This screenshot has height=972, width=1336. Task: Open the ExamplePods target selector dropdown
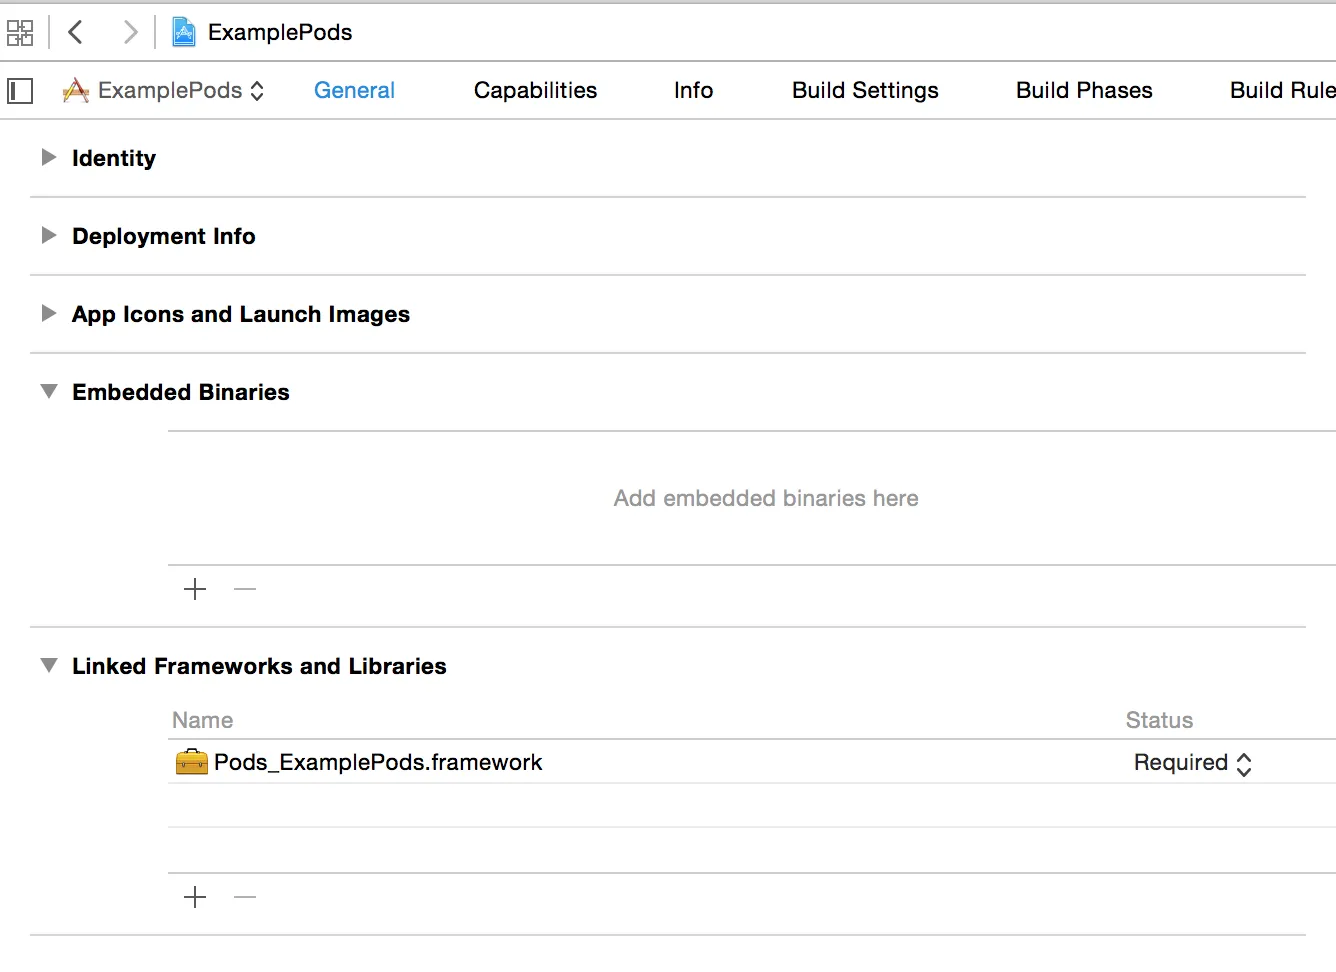[165, 91]
